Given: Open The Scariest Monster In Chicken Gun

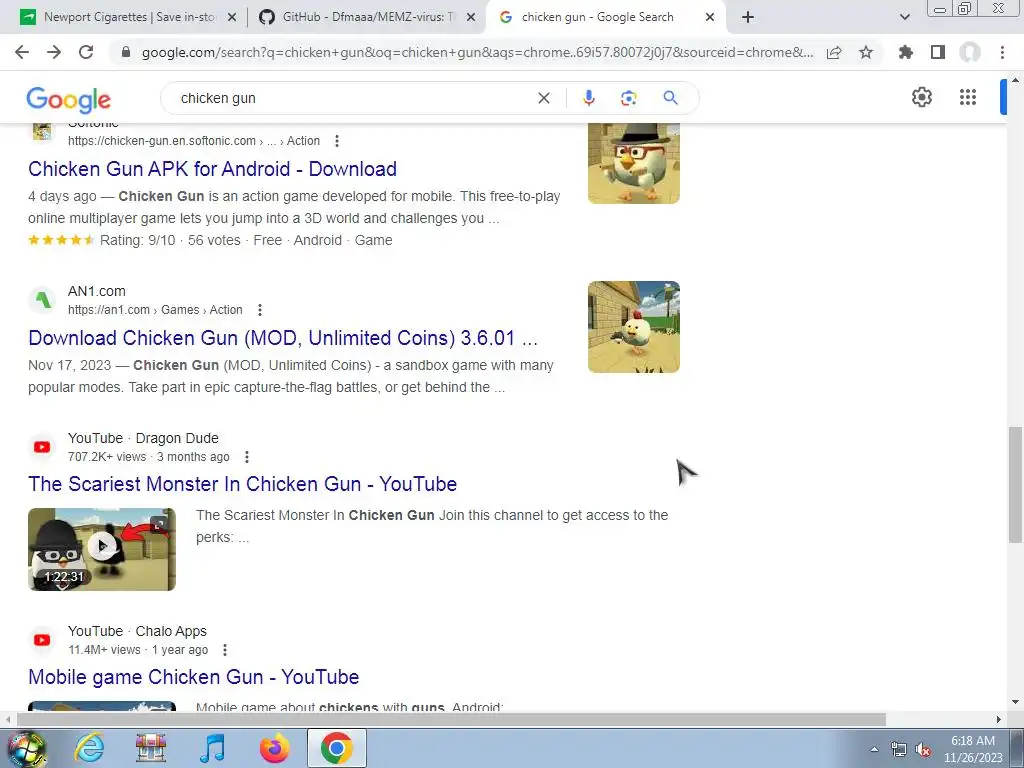Looking at the screenshot, I should pyautogui.click(x=242, y=484).
